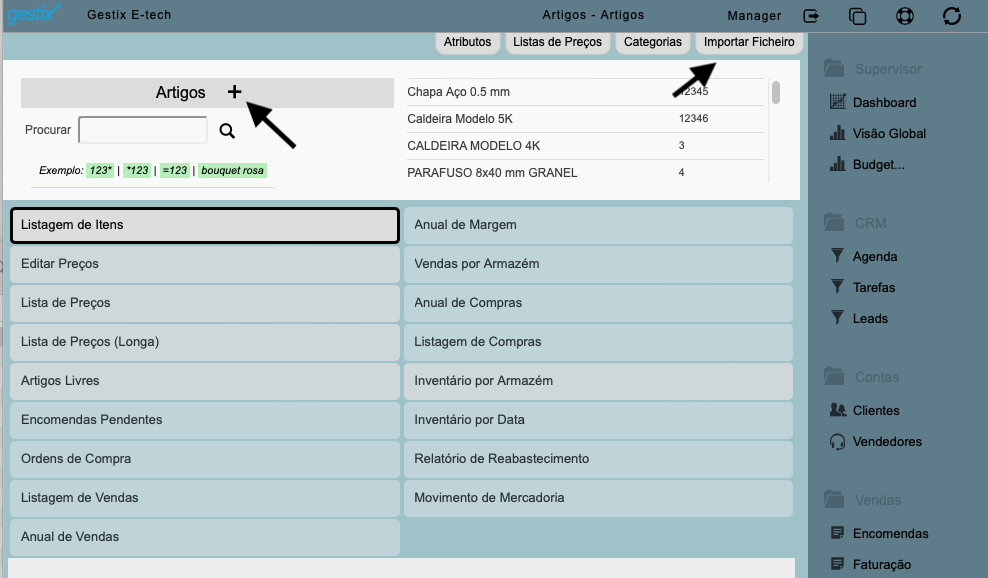Click the article code 12346
988x578 pixels.
click(693, 118)
